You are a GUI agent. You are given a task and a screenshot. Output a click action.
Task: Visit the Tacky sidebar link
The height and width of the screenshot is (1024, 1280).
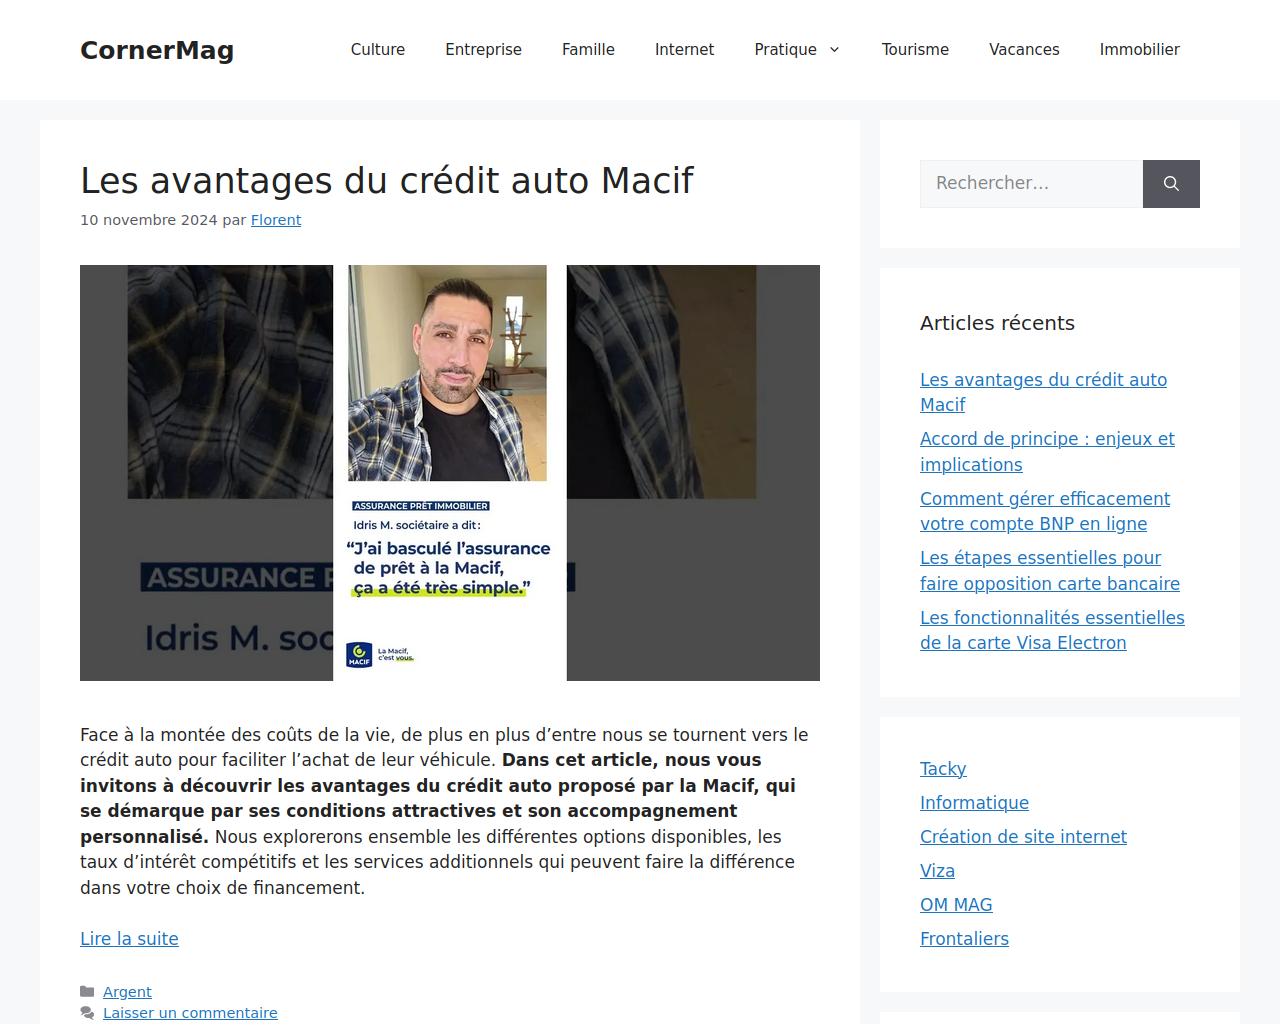943,769
